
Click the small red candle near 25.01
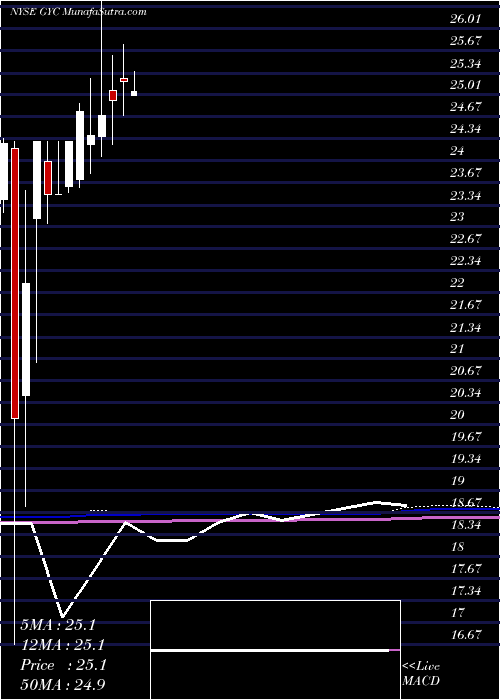click(x=113, y=95)
